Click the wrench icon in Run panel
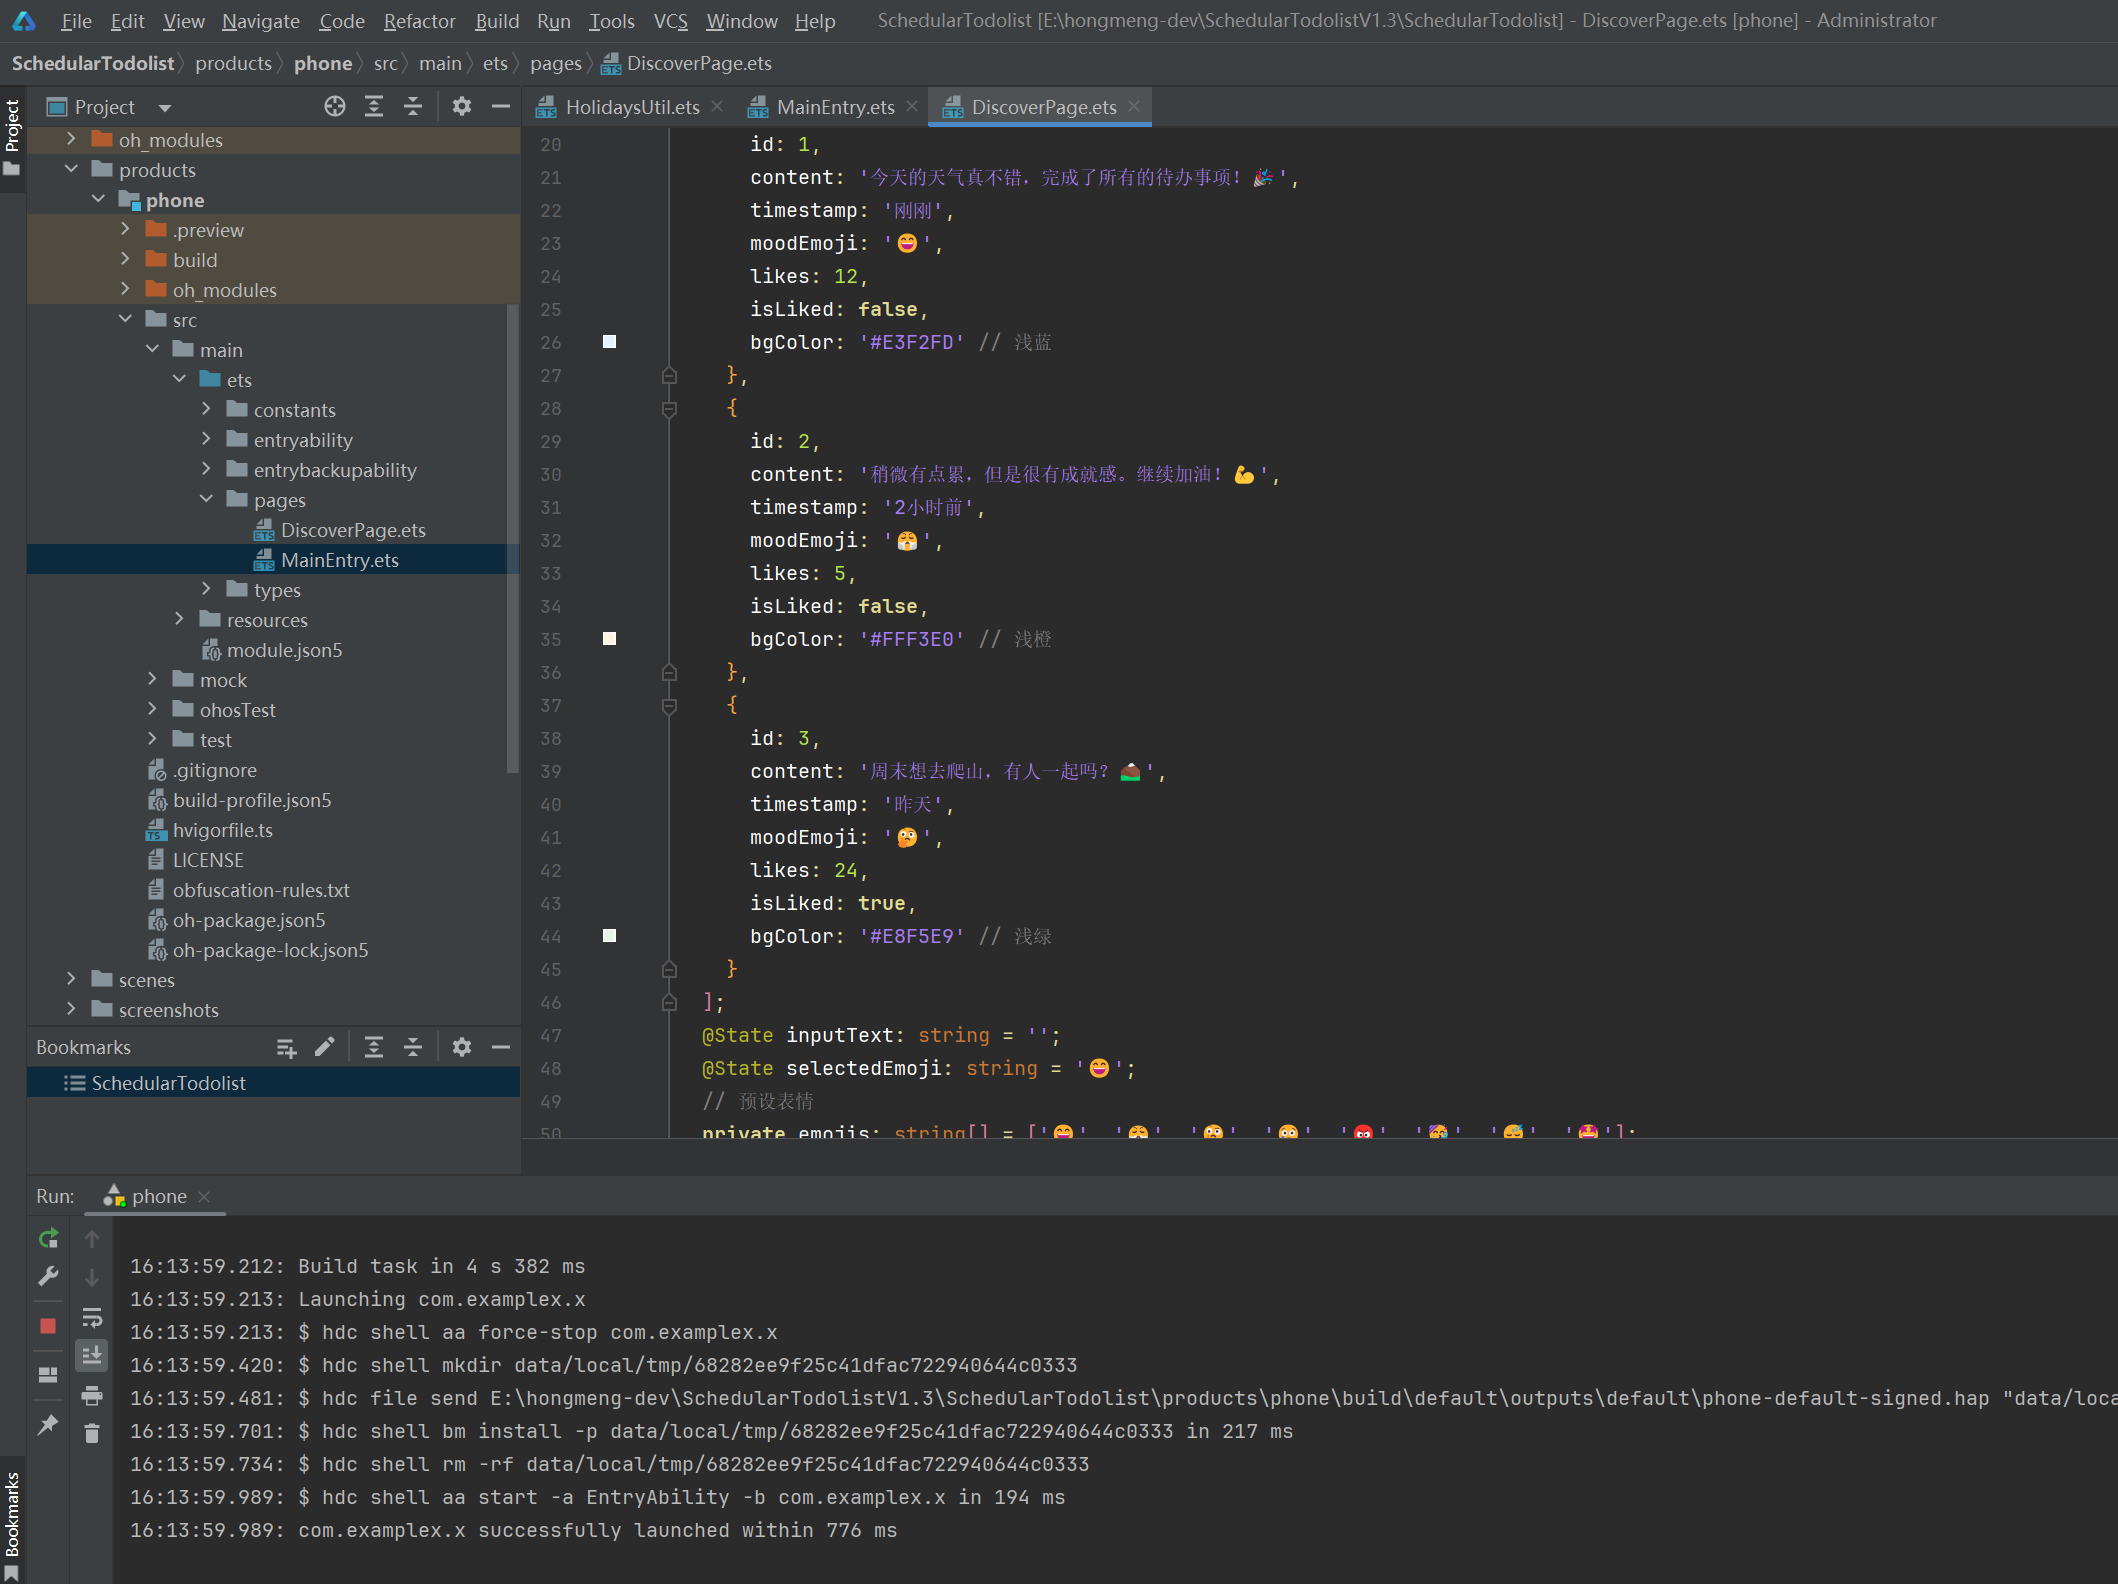The width and height of the screenshot is (2118, 1584). 48,1277
